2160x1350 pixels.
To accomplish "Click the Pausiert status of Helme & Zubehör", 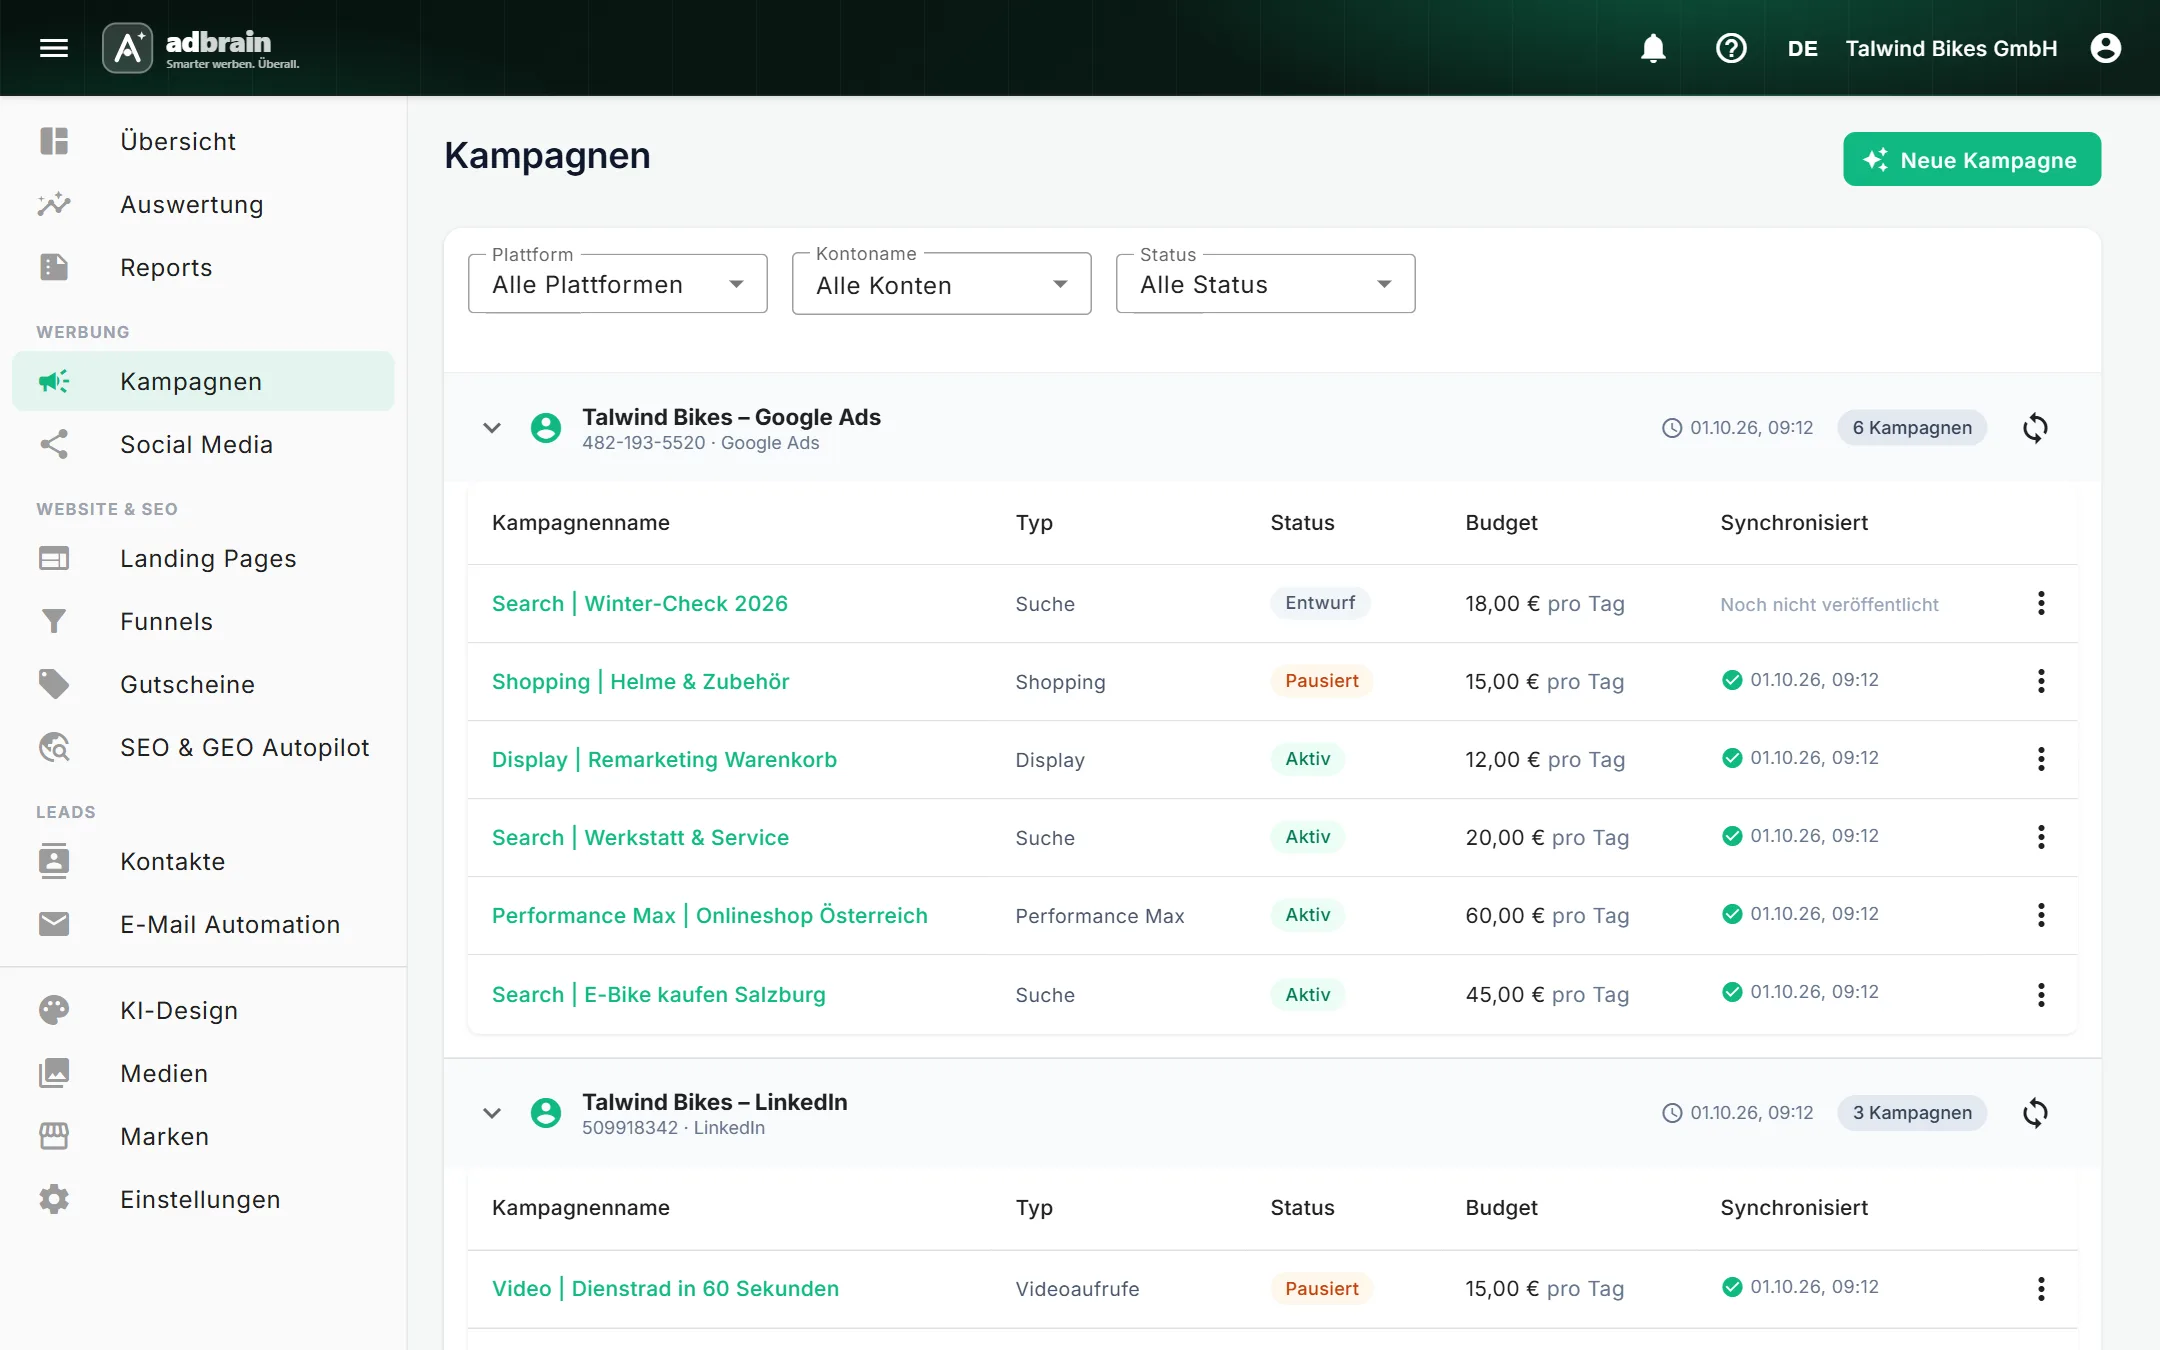I will point(1321,681).
